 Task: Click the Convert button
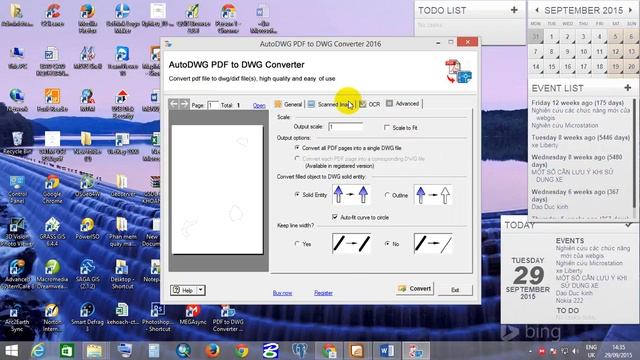click(414, 289)
